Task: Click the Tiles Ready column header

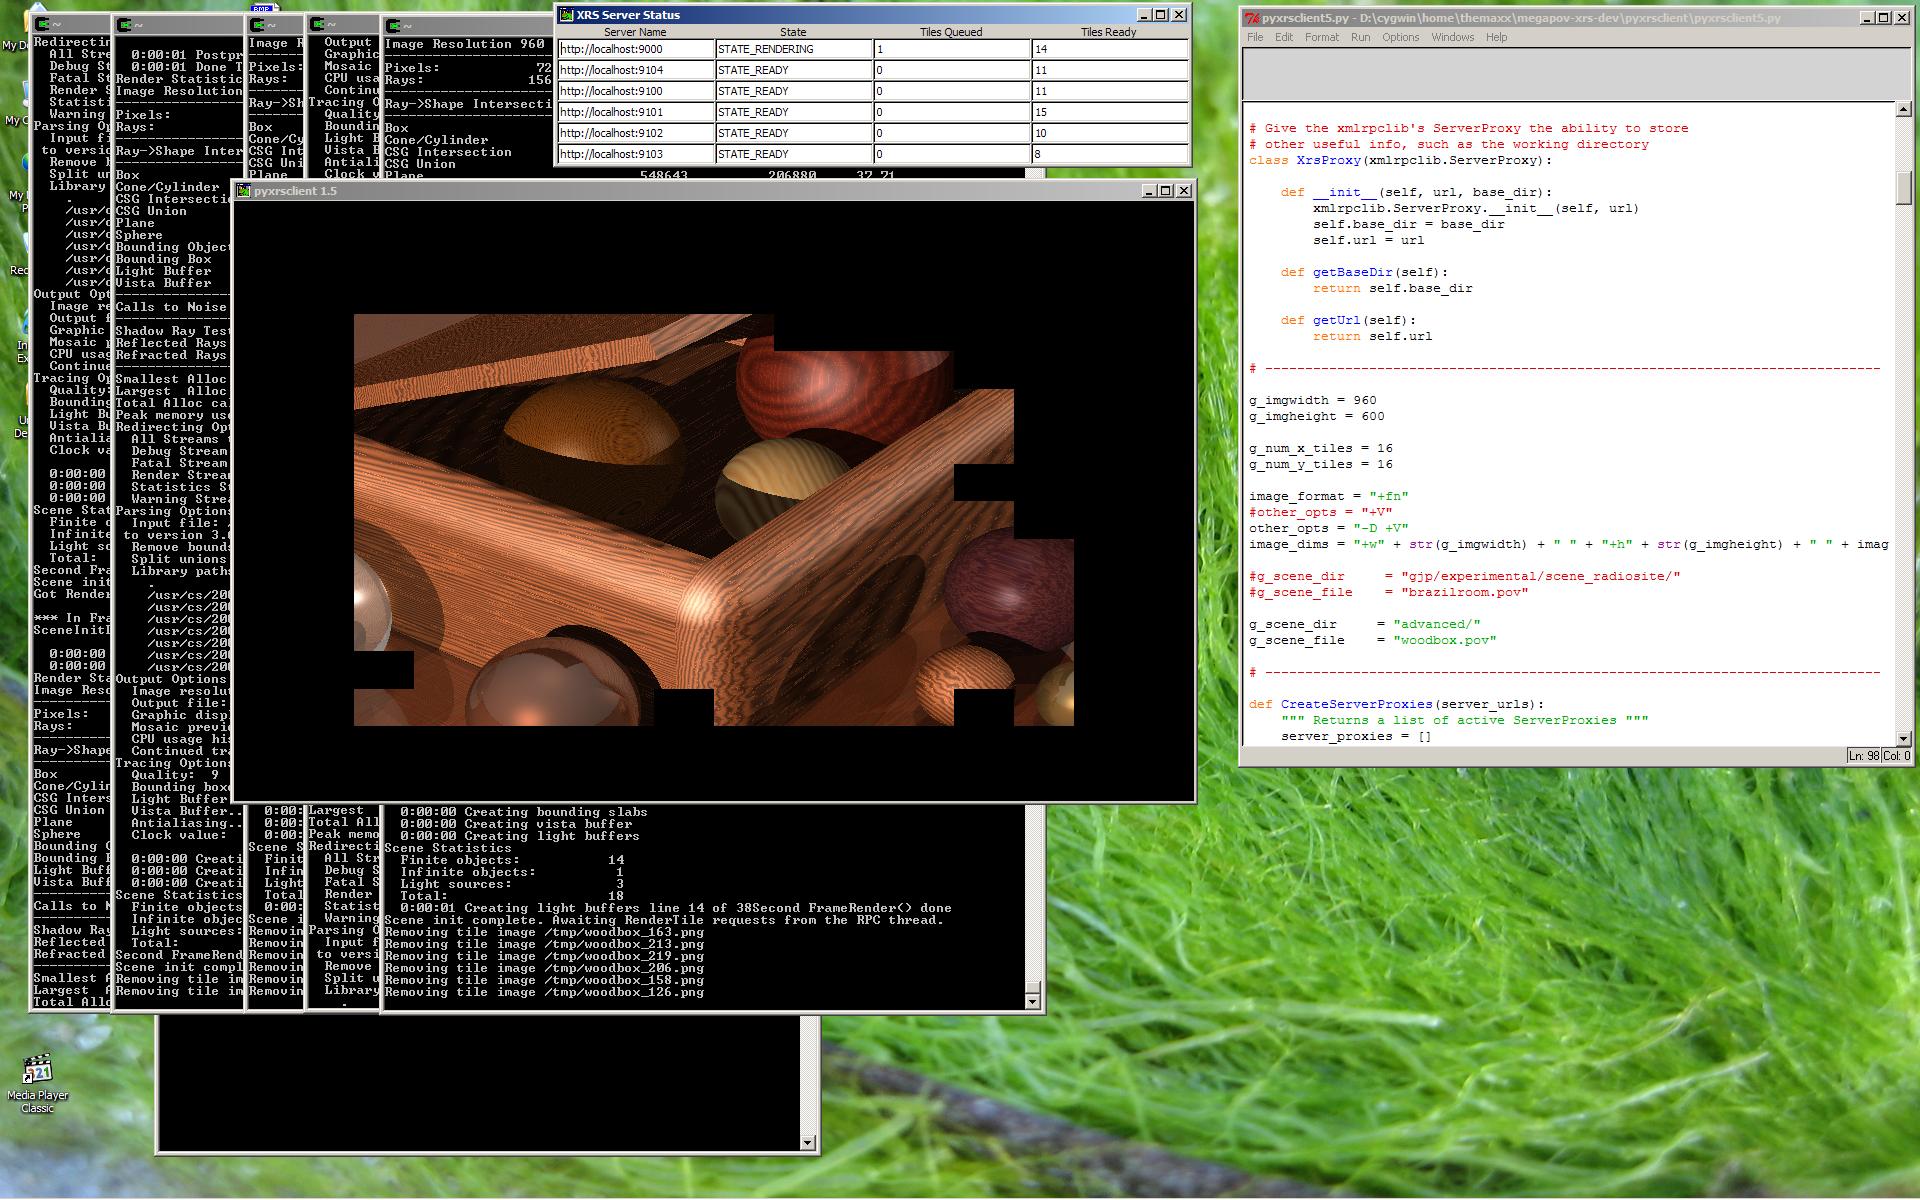Action: (1108, 32)
